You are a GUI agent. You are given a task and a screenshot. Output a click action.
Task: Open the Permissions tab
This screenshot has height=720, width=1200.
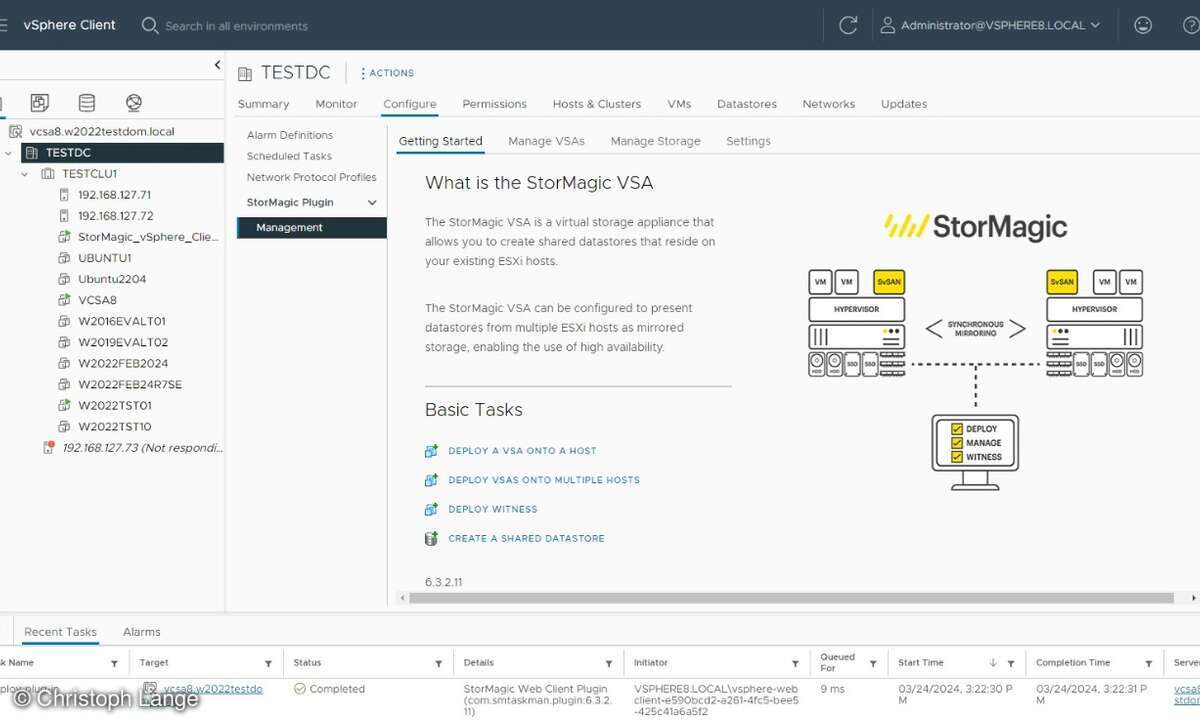(x=494, y=104)
